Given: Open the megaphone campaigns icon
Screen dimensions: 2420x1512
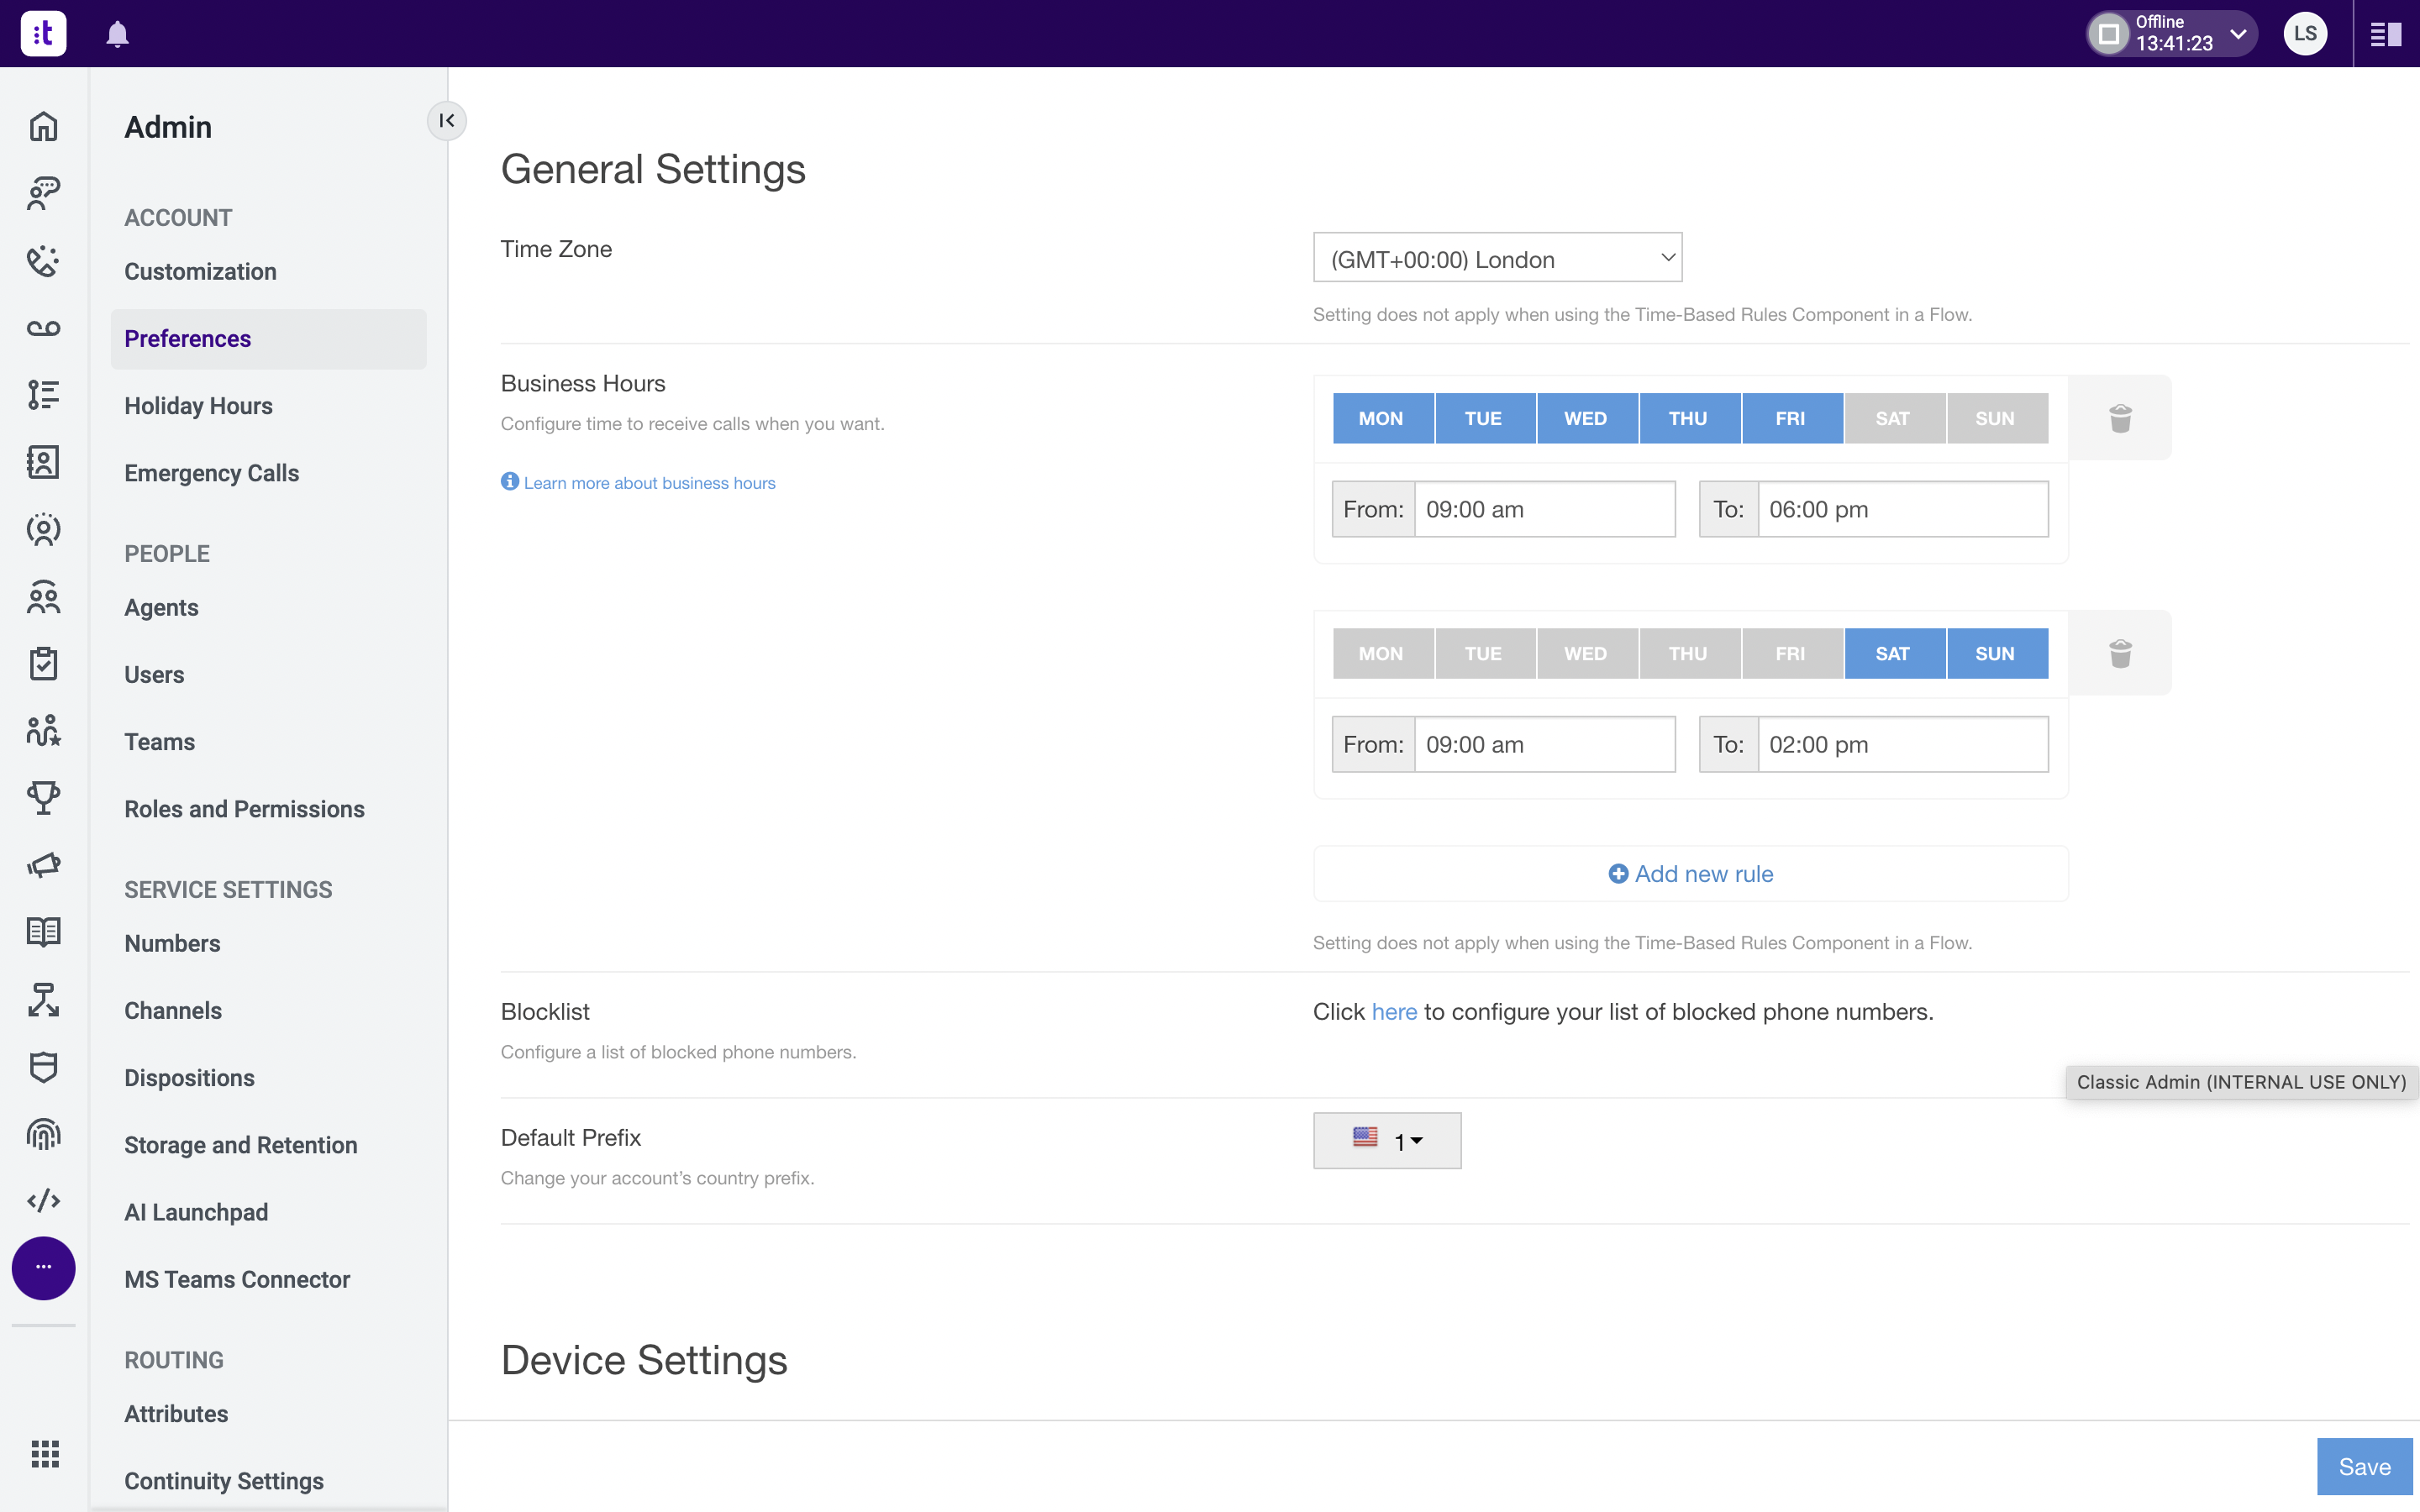Looking at the screenshot, I should click(x=43, y=865).
